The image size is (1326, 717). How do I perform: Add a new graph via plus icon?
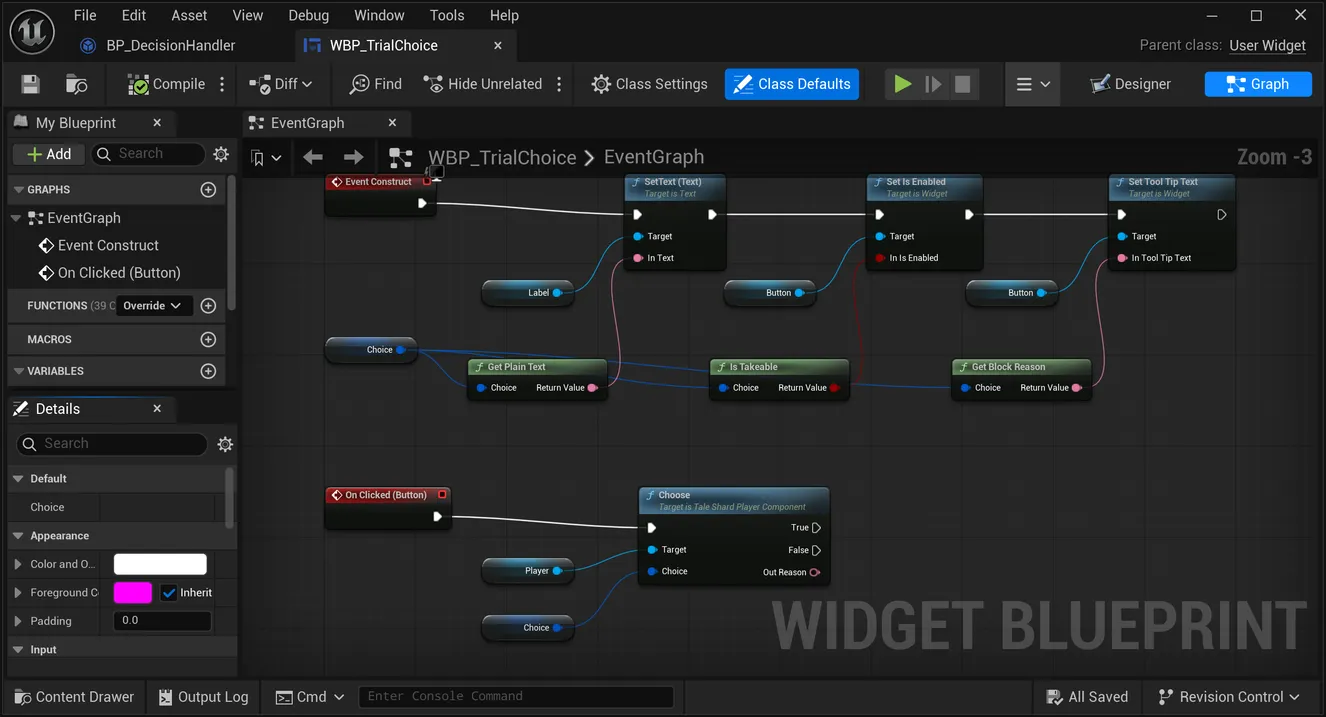[208, 190]
